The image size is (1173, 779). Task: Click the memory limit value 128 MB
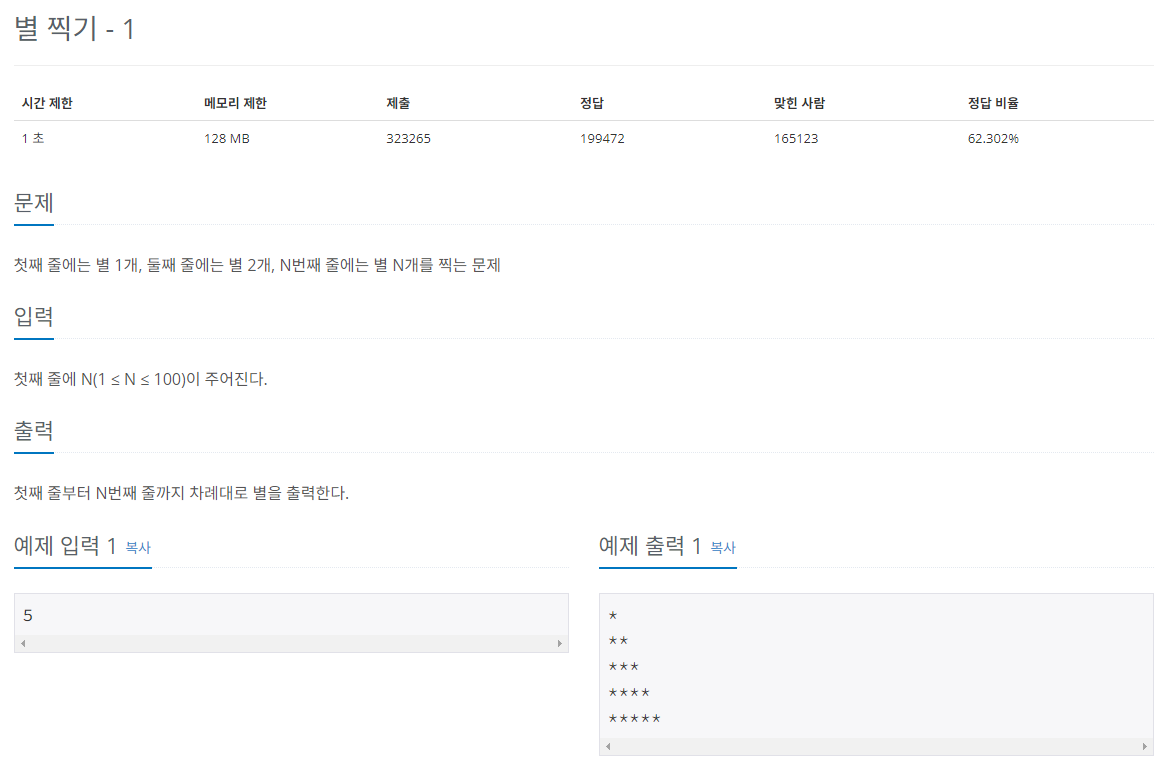coord(227,138)
